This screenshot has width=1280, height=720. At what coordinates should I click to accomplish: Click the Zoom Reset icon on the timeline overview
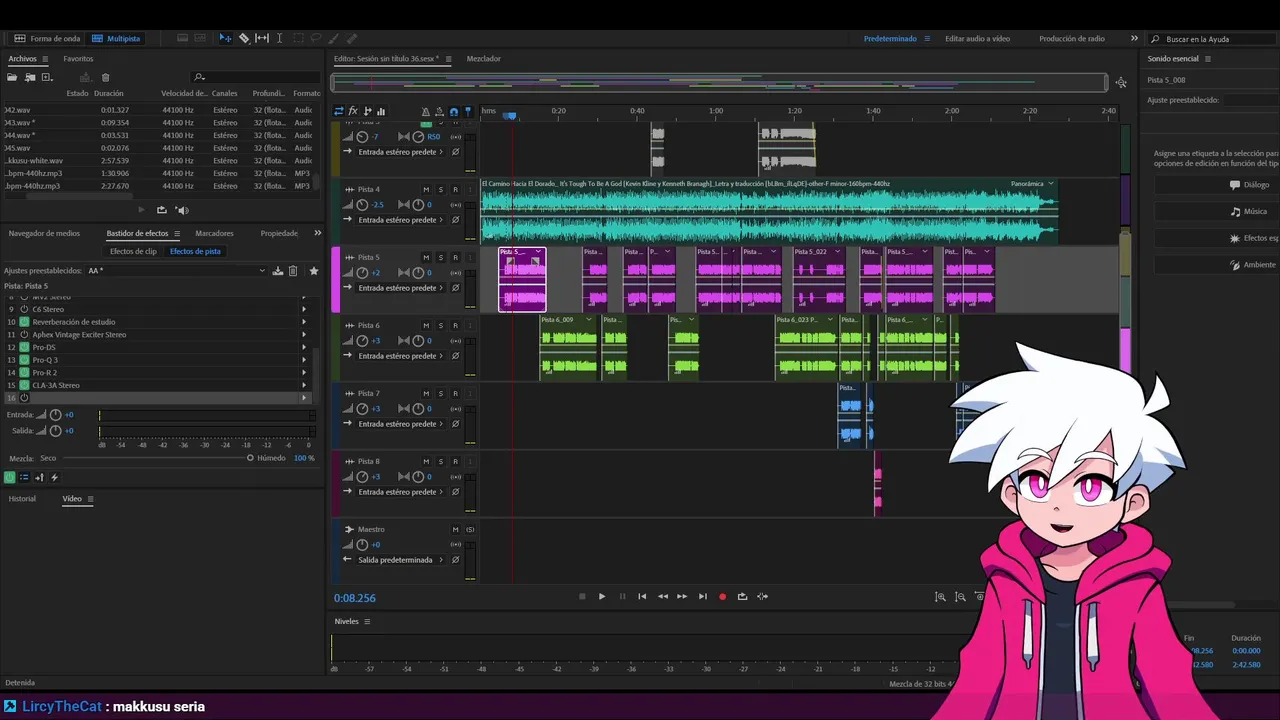1121,82
